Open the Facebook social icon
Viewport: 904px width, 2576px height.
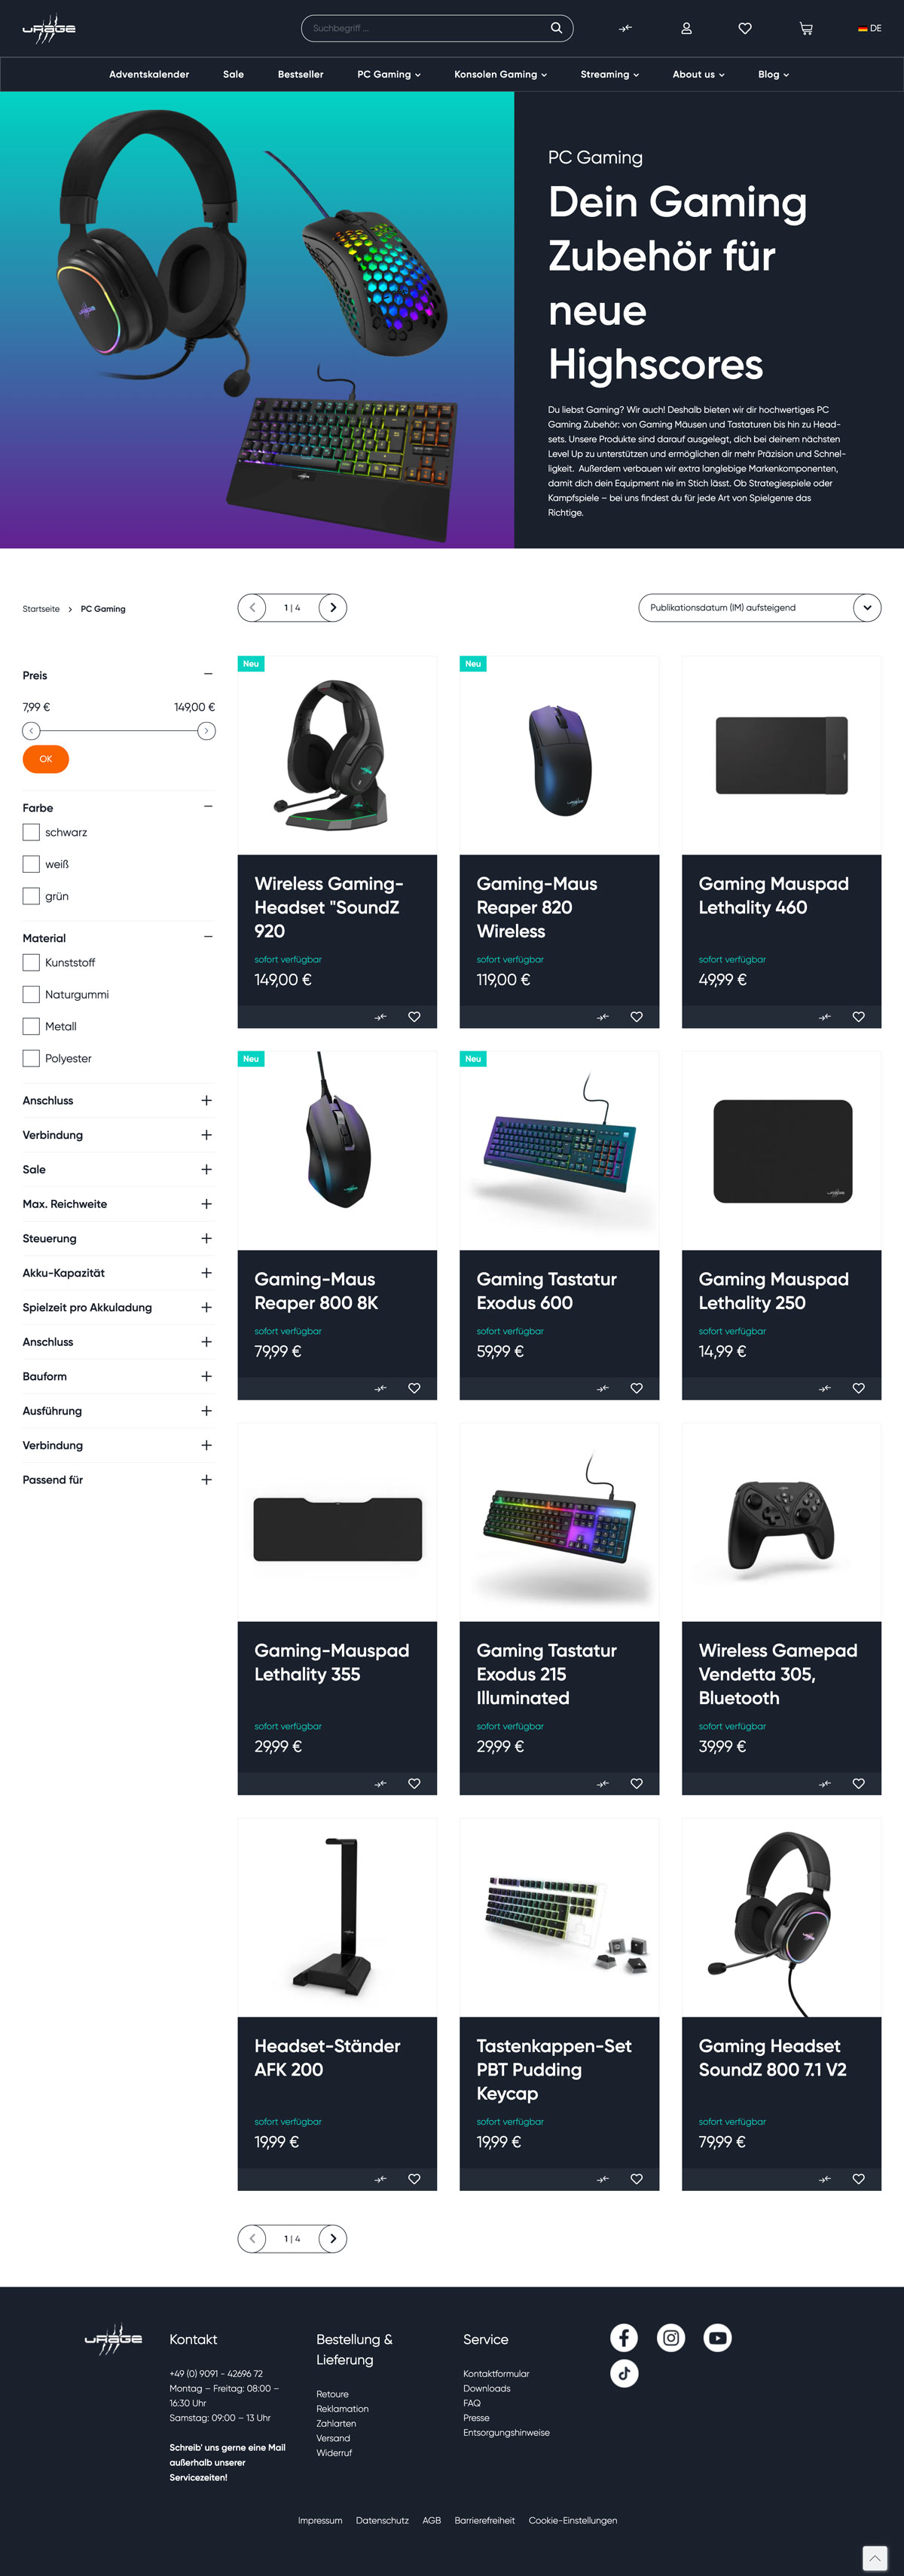pos(624,2337)
